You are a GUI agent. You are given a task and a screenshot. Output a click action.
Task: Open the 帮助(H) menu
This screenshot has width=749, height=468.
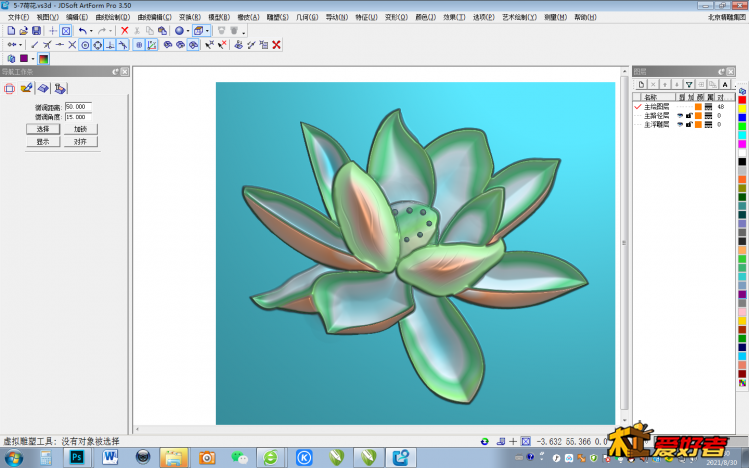click(x=585, y=17)
